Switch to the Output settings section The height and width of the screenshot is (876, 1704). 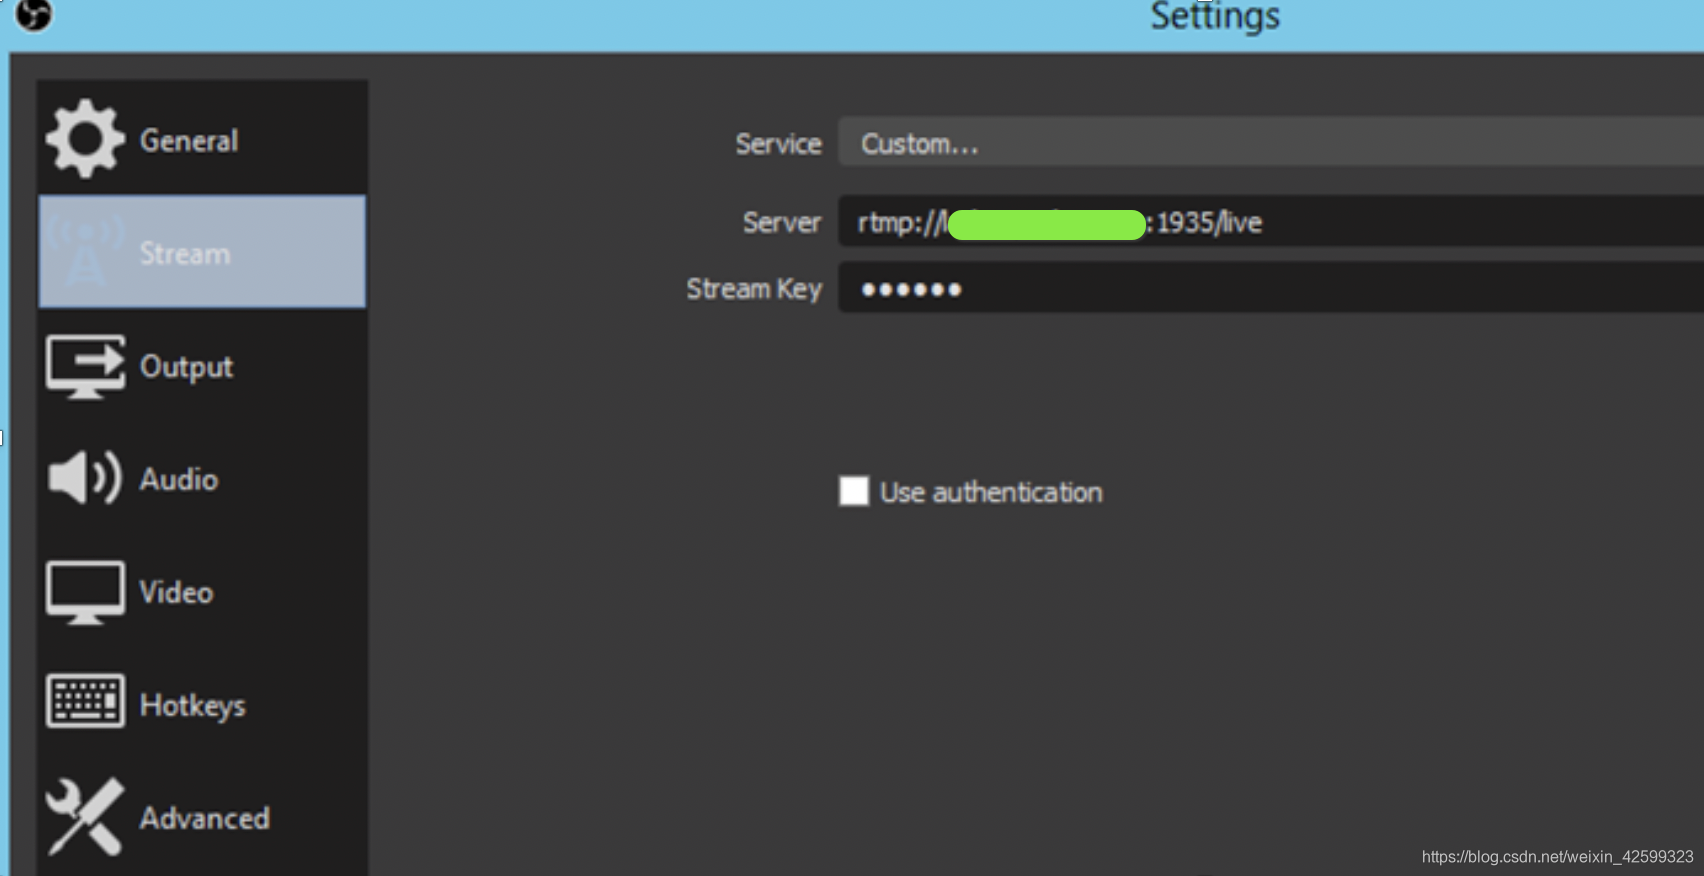202,366
